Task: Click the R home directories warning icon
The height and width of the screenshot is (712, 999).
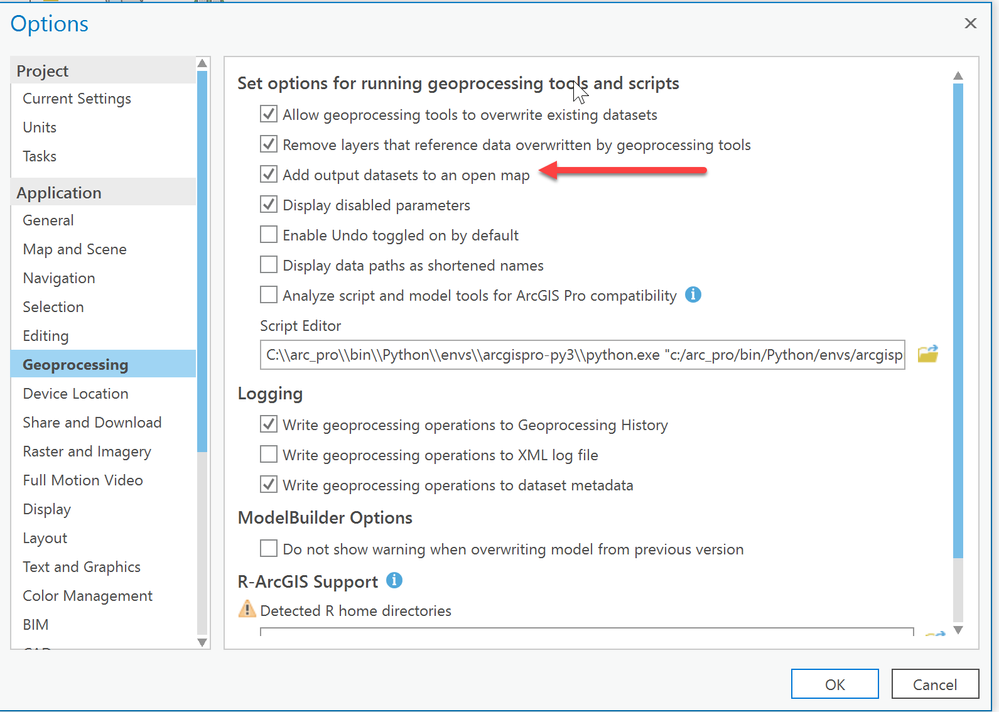Action: click(x=247, y=609)
